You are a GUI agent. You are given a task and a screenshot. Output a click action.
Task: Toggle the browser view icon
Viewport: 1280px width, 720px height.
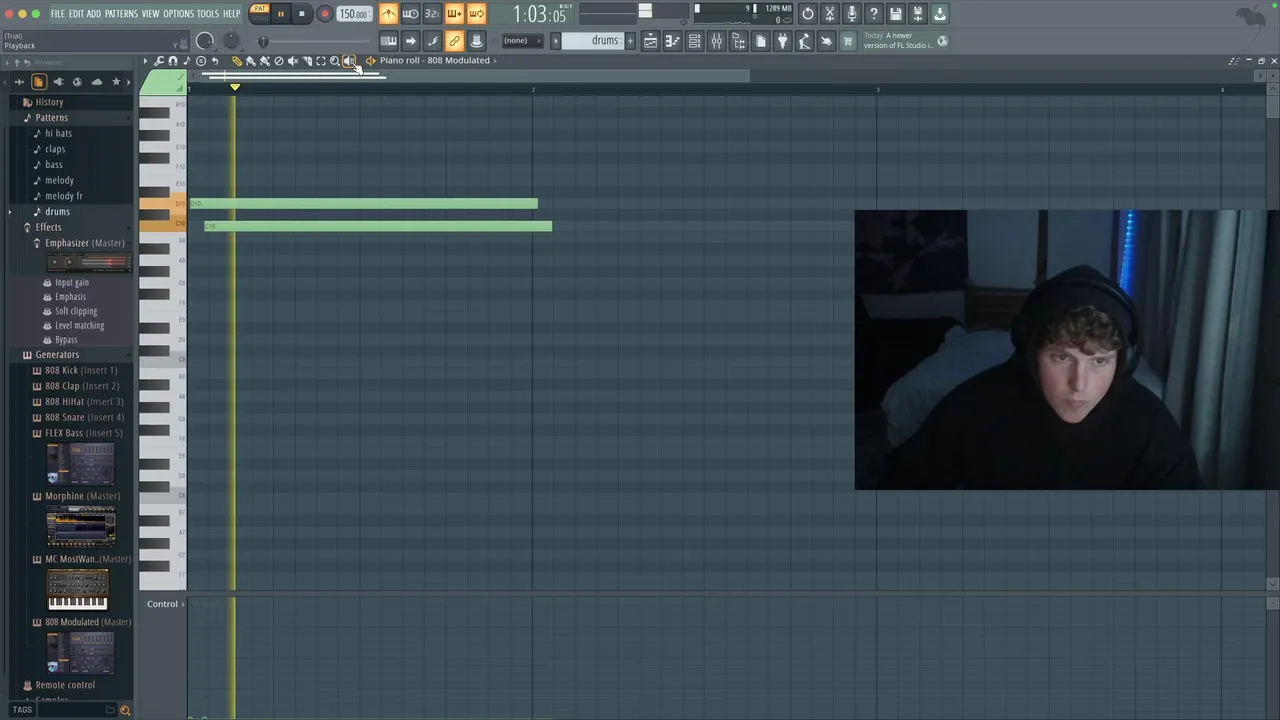point(738,41)
